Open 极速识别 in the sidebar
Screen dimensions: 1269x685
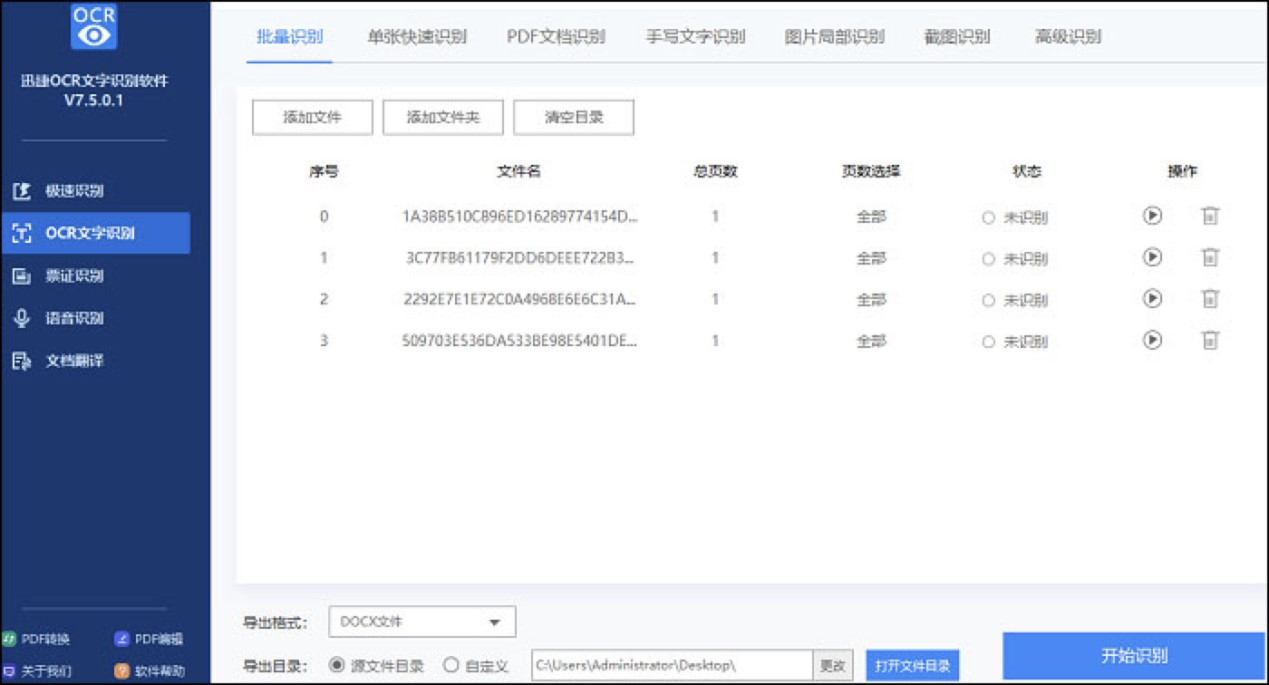[74, 191]
